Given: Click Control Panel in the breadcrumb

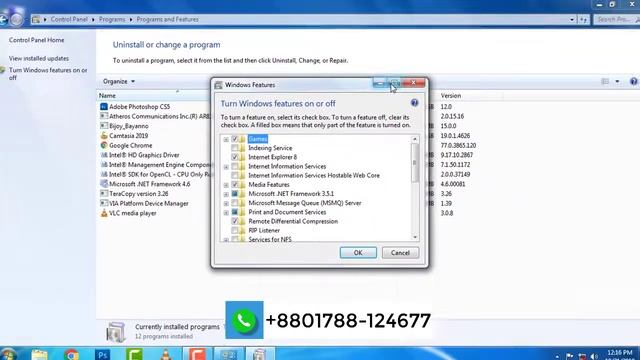Looking at the screenshot, I should [69, 19].
